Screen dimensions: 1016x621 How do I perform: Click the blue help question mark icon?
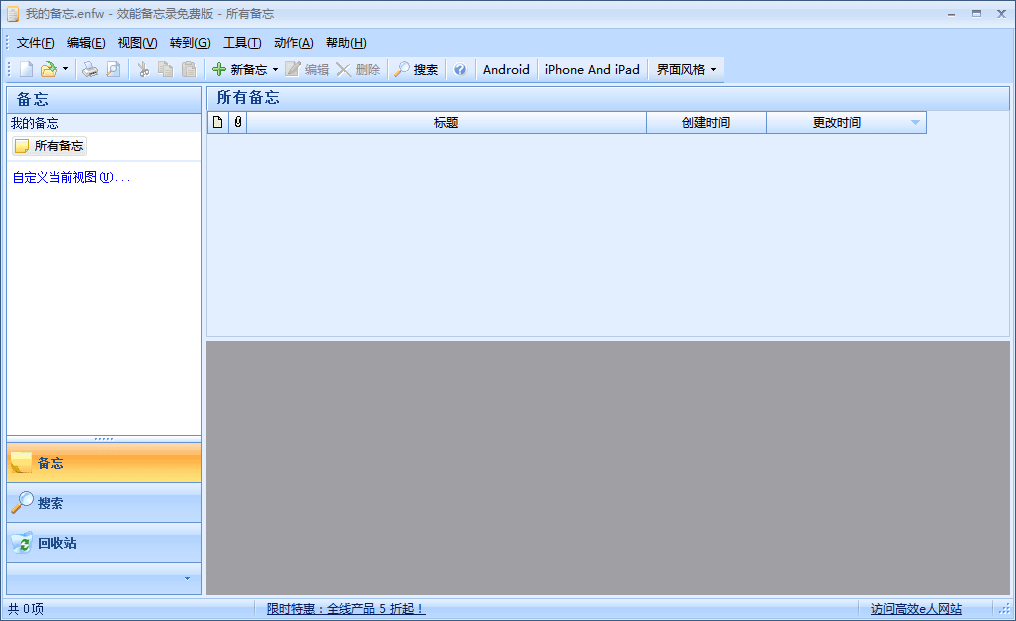(460, 69)
